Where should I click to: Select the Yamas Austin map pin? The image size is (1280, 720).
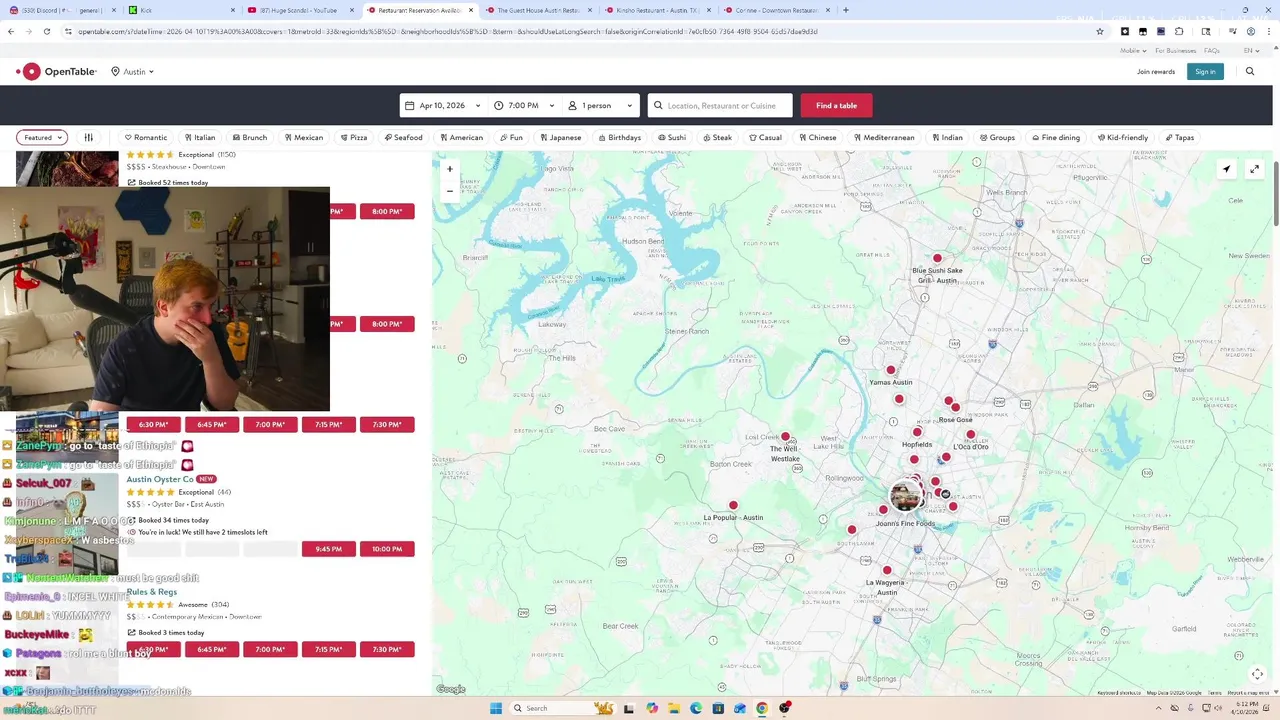coord(890,370)
